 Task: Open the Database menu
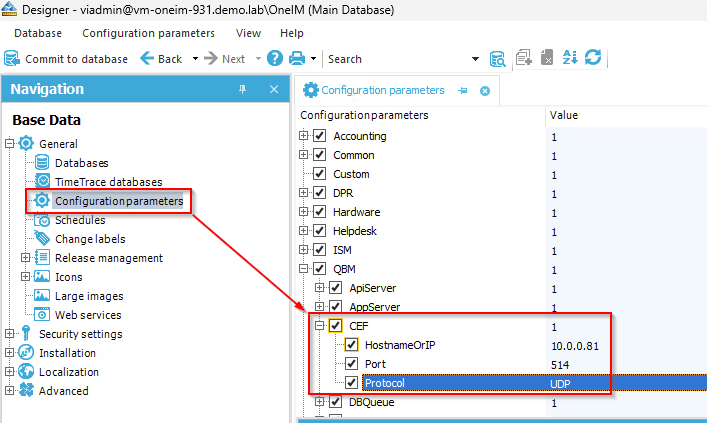coord(38,33)
